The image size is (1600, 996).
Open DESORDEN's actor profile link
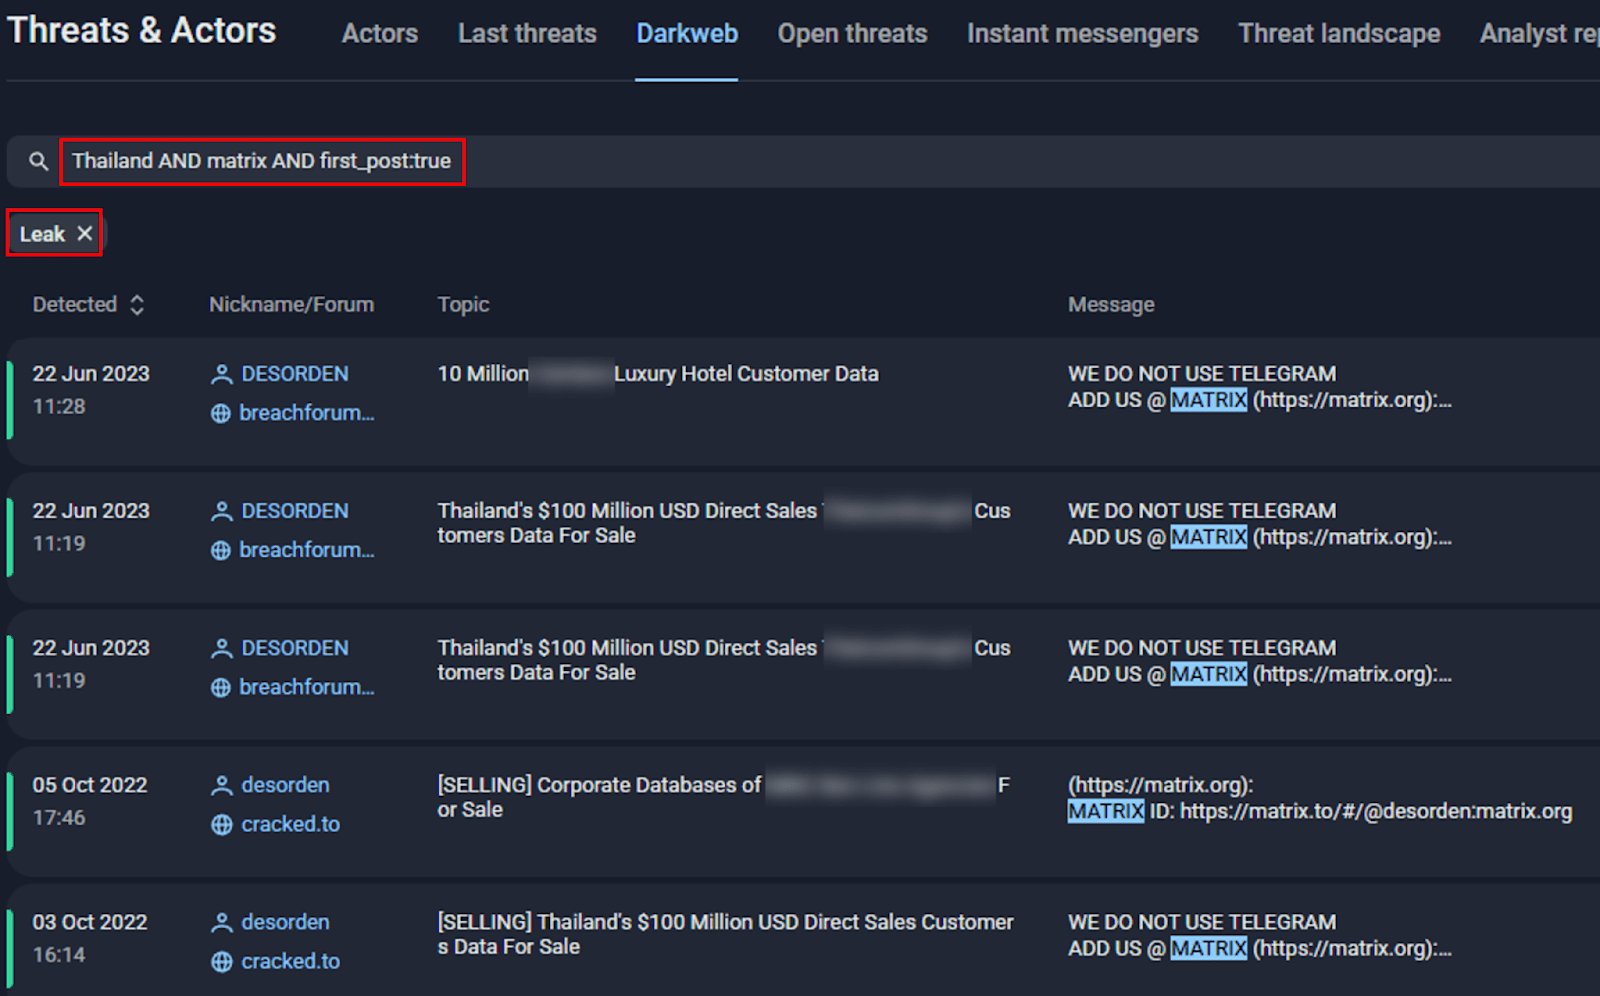(x=295, y=373)
